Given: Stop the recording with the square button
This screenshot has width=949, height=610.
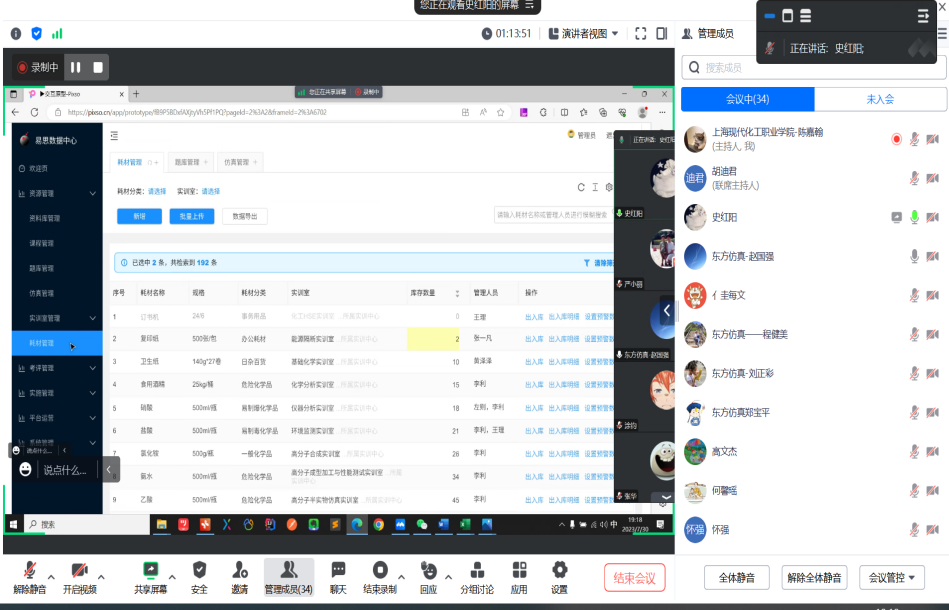Looking at the screenshot, I should 98,67.
